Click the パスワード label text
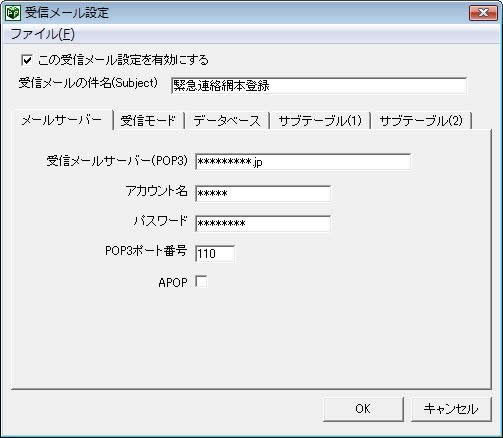This screenshot has width=503, height=438. [x=160, y=221]
